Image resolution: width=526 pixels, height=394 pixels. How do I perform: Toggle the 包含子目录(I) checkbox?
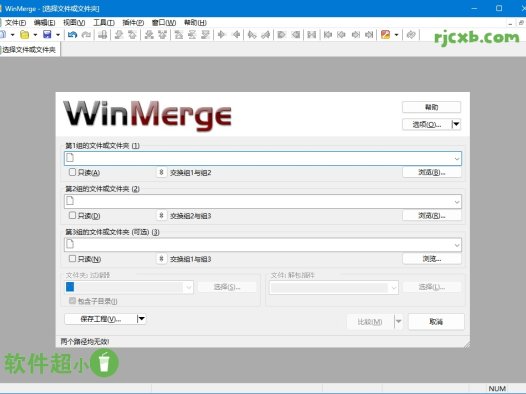[72, 301]
